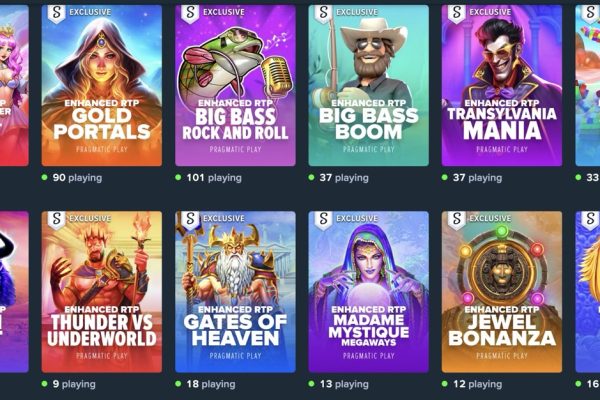Image resolution: width=600 pixels, height=400 pixels.
Task: Open the Thunder vs Underworld game
Action: pyautogui.click(x=101, y=292)
